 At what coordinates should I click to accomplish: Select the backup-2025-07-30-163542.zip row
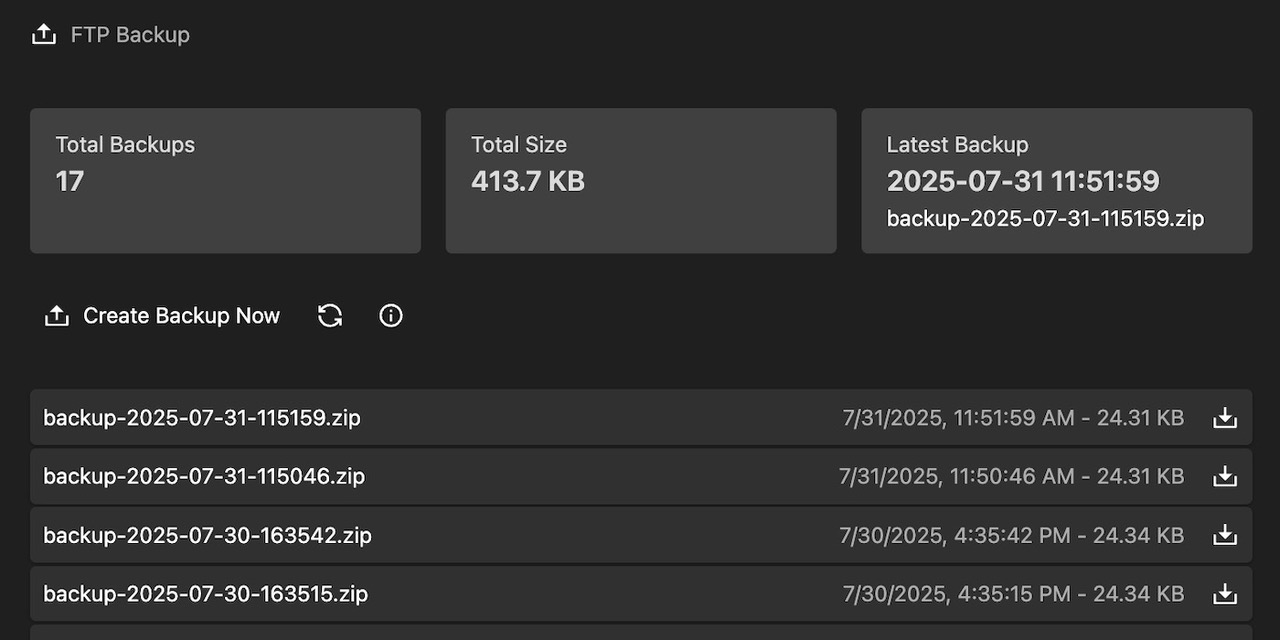pos(640,535)
